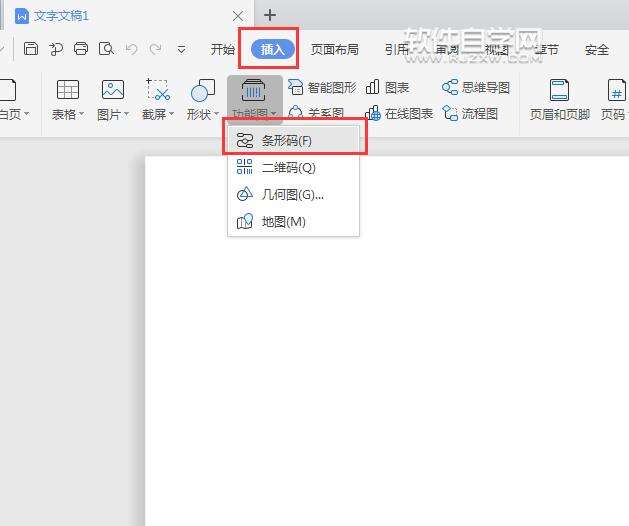The image size is (629, 526).
Task: Click the 页码 page number icon
Action: [x=616, y=90]
